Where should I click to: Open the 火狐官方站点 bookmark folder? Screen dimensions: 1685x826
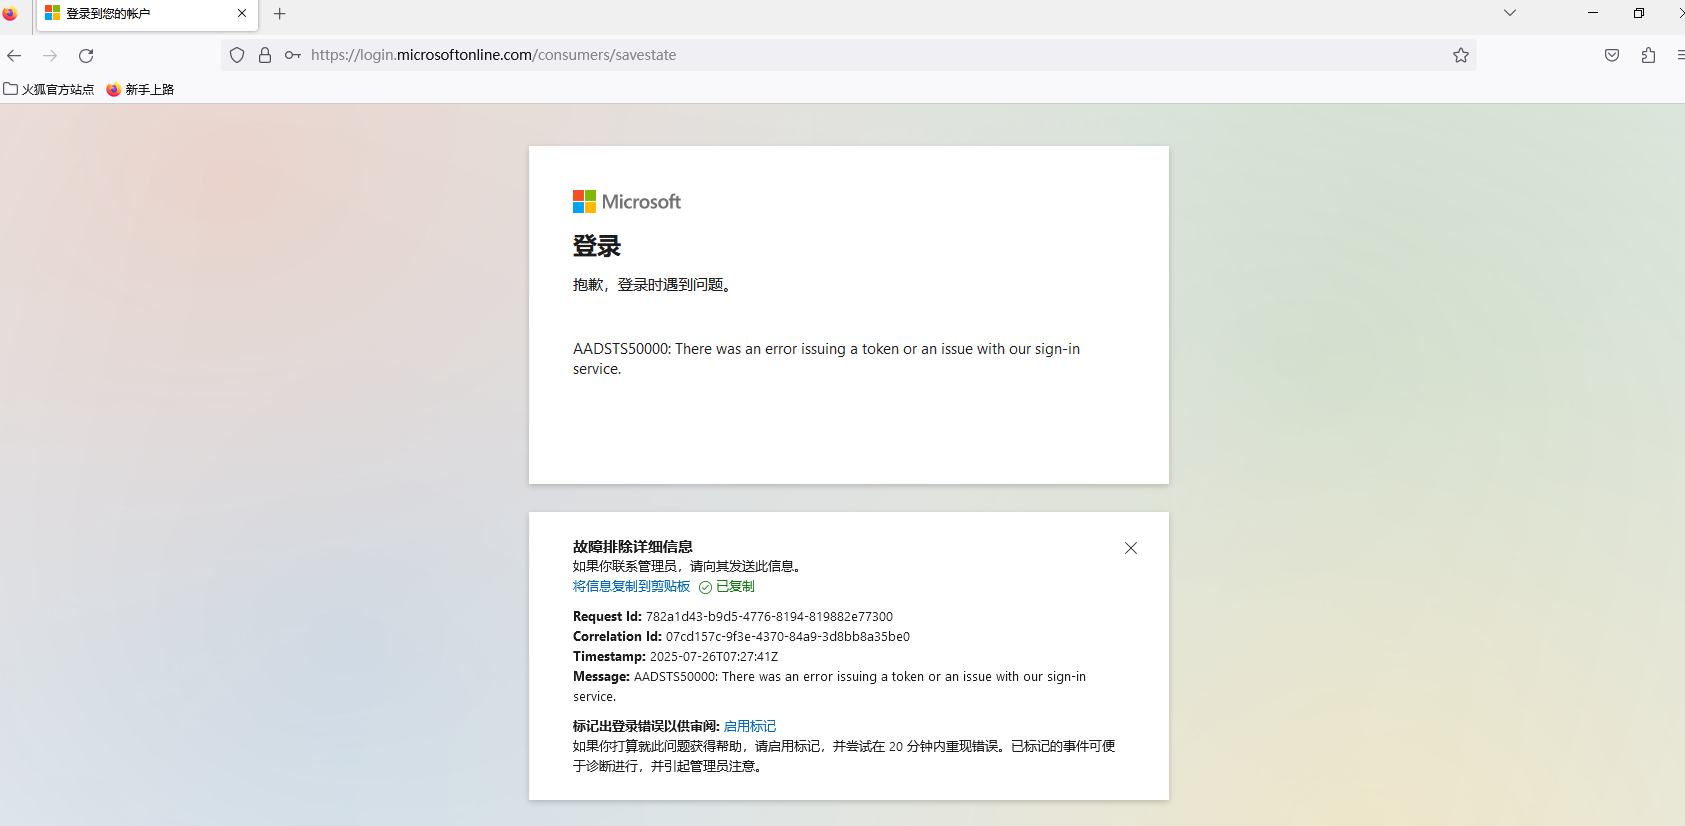pos(49,89)
